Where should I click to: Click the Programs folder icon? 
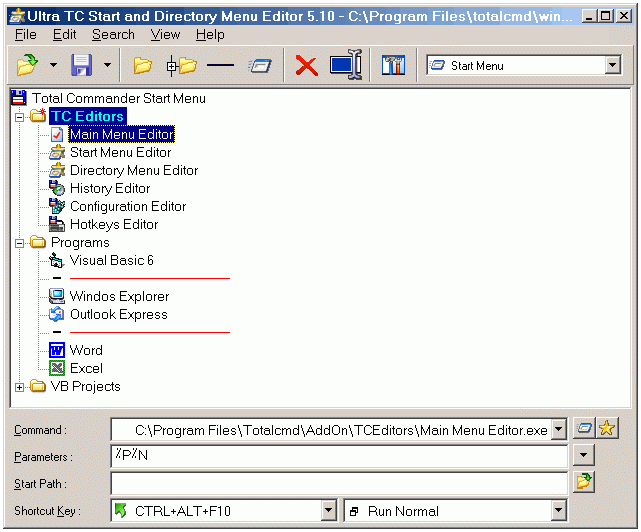[38, 242]
